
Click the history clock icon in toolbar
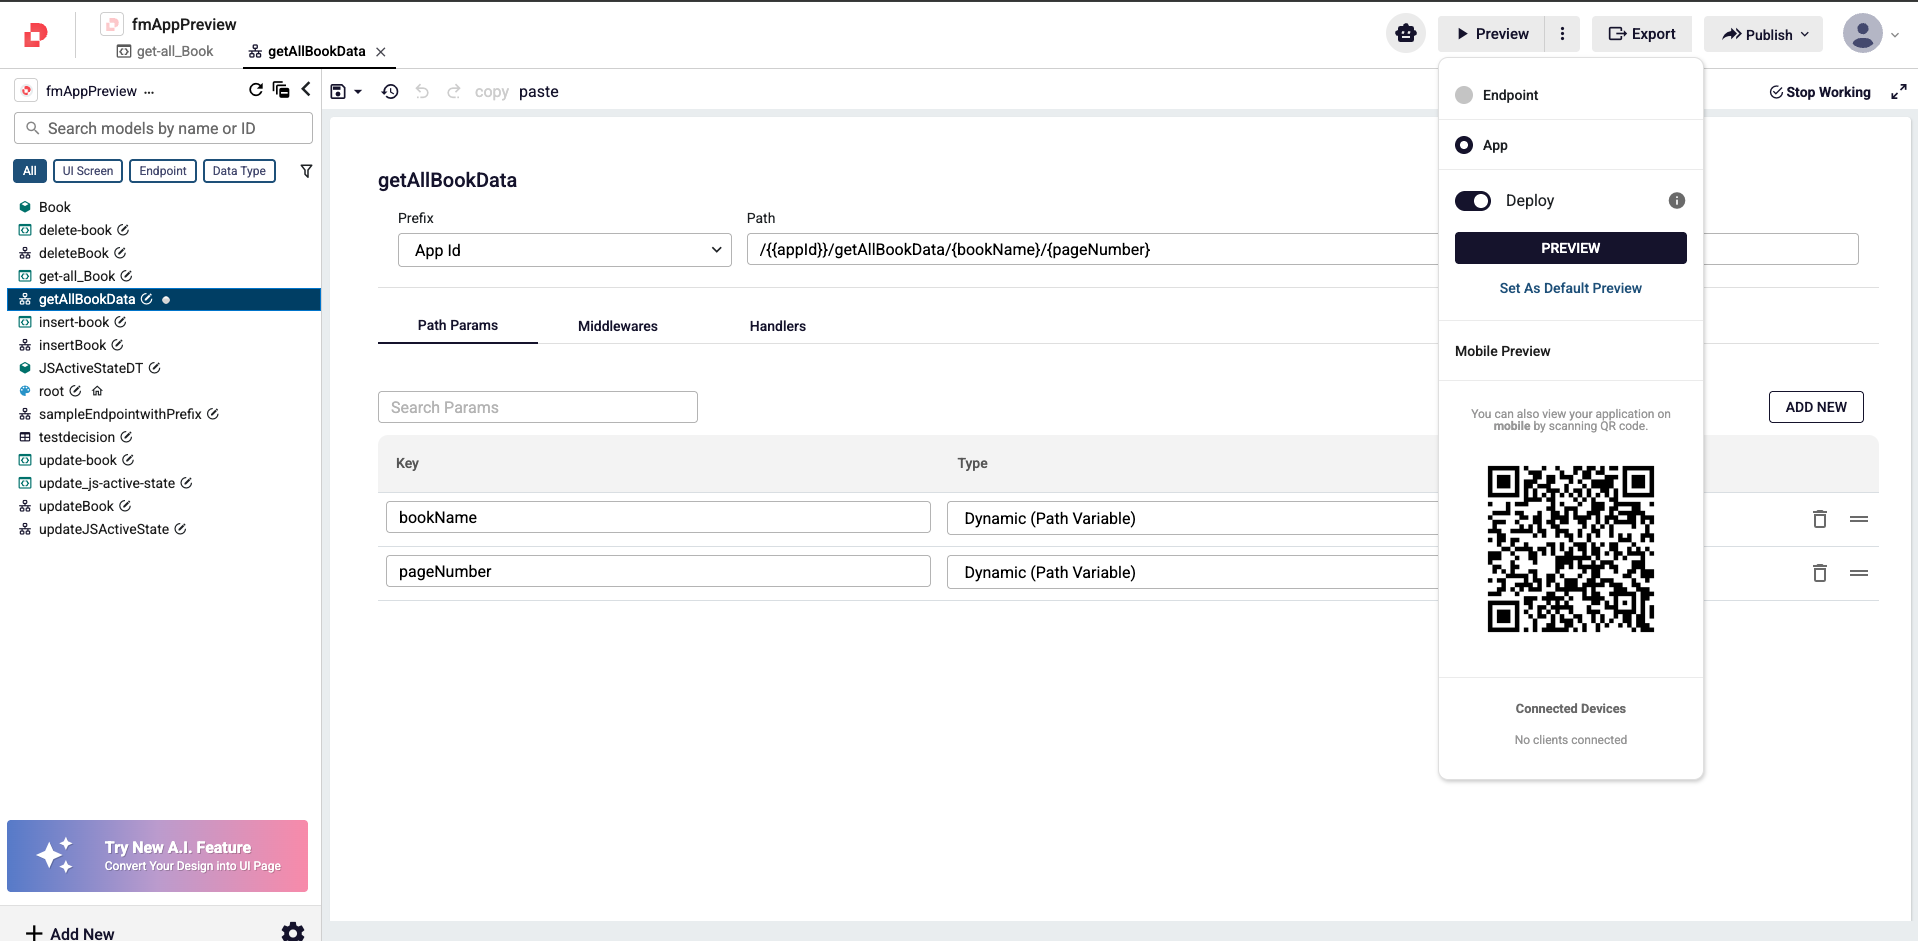pos(390,92)
